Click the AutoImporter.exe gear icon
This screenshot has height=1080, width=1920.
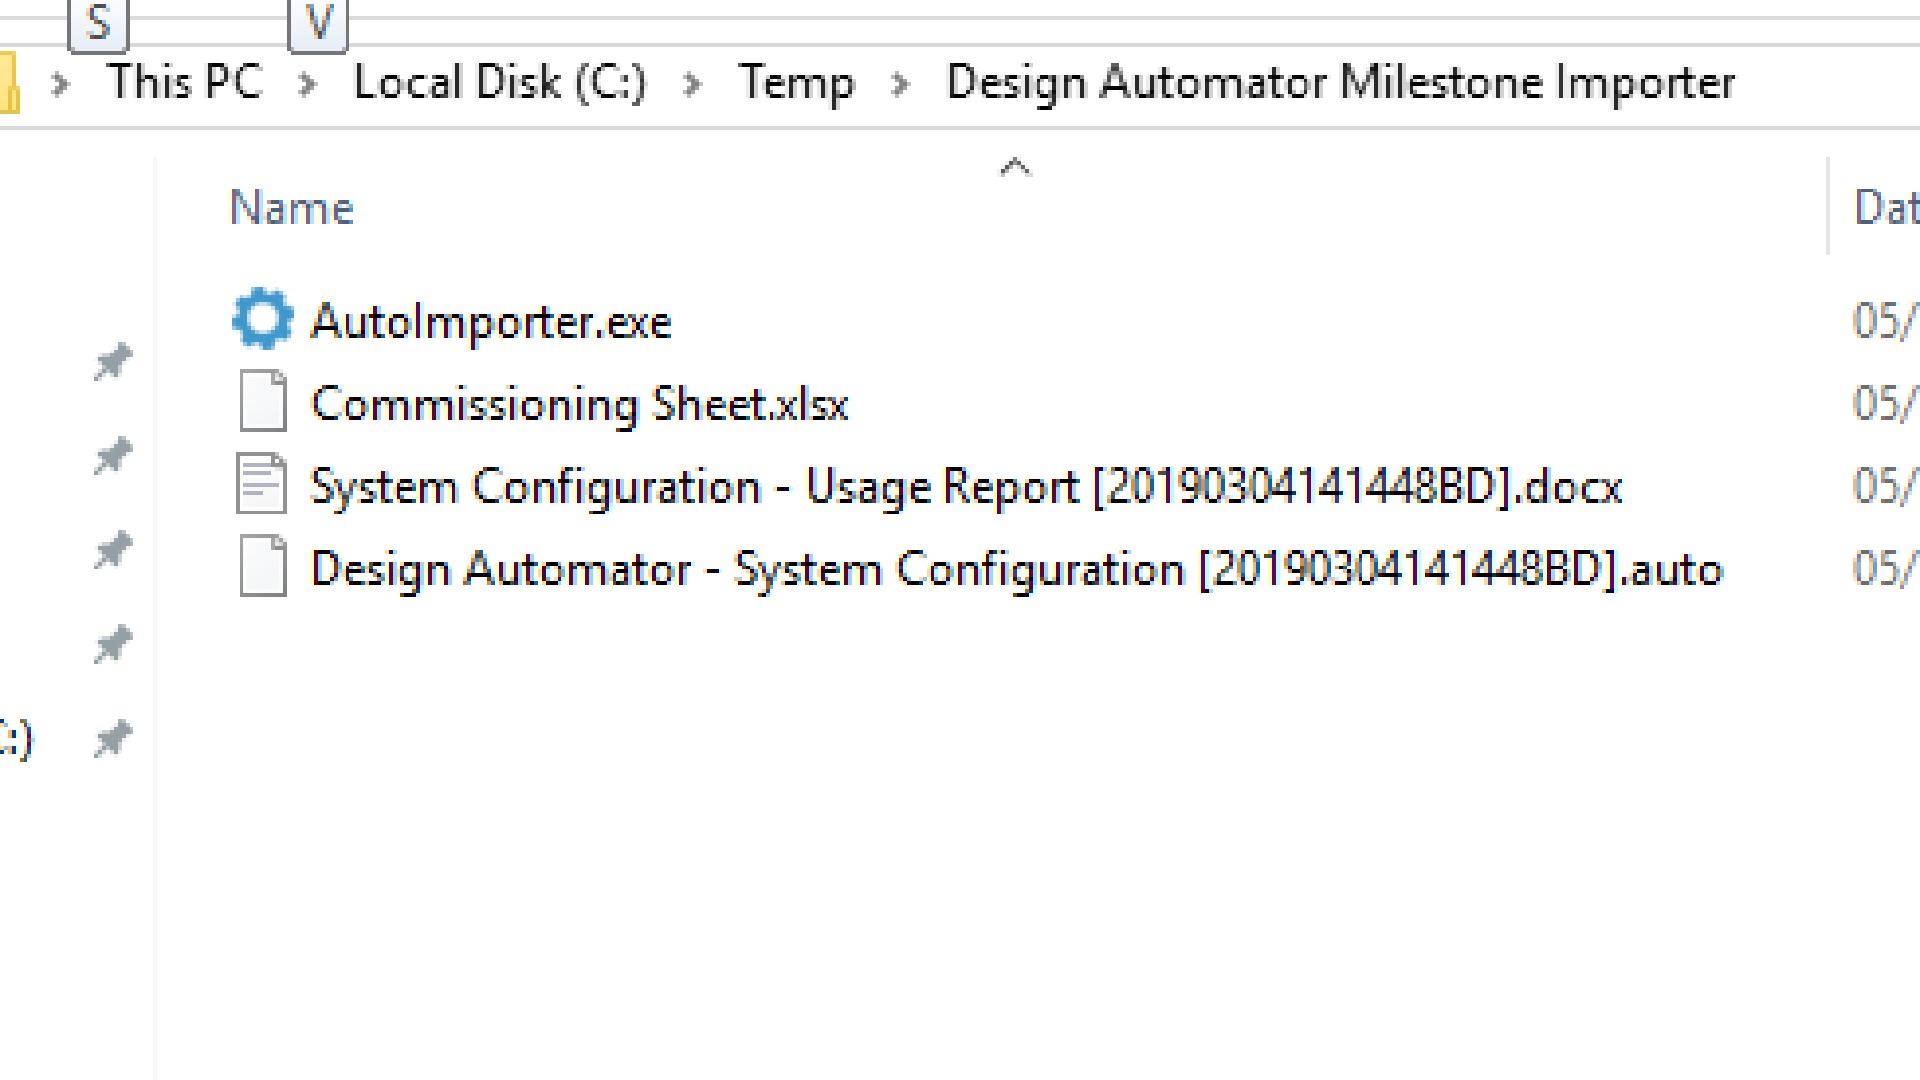click(x=262, y=320)
